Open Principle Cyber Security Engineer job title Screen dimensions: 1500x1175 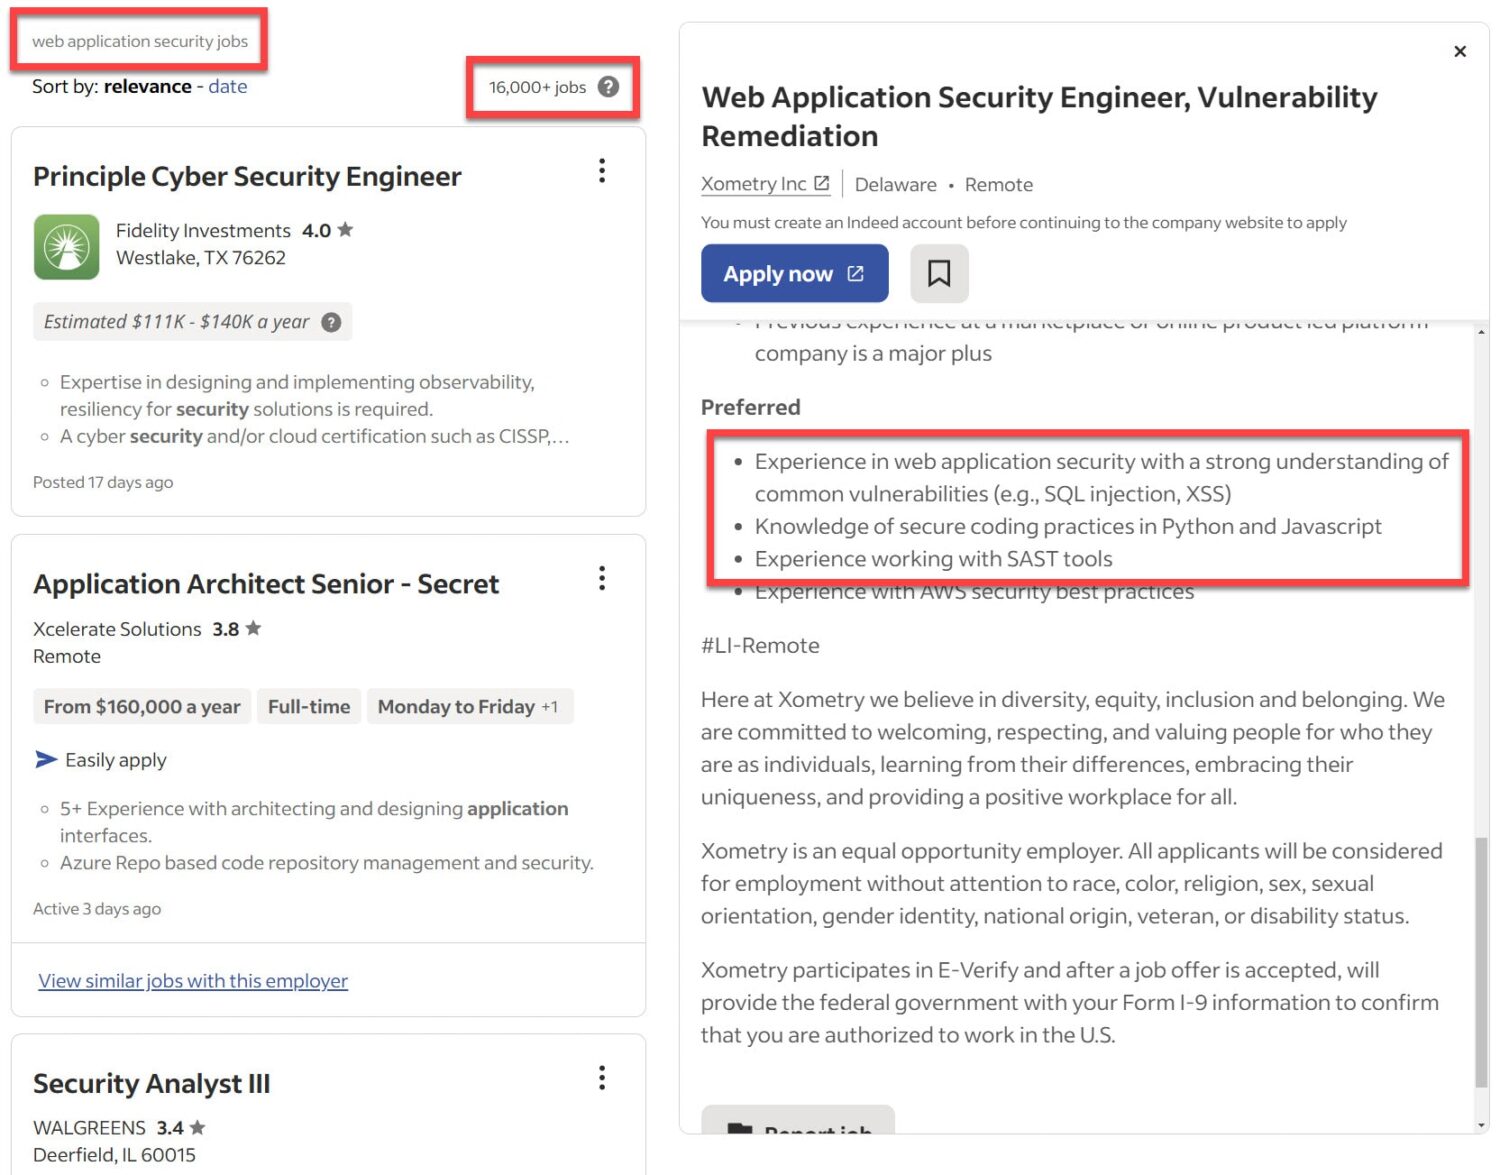(247, 177)
